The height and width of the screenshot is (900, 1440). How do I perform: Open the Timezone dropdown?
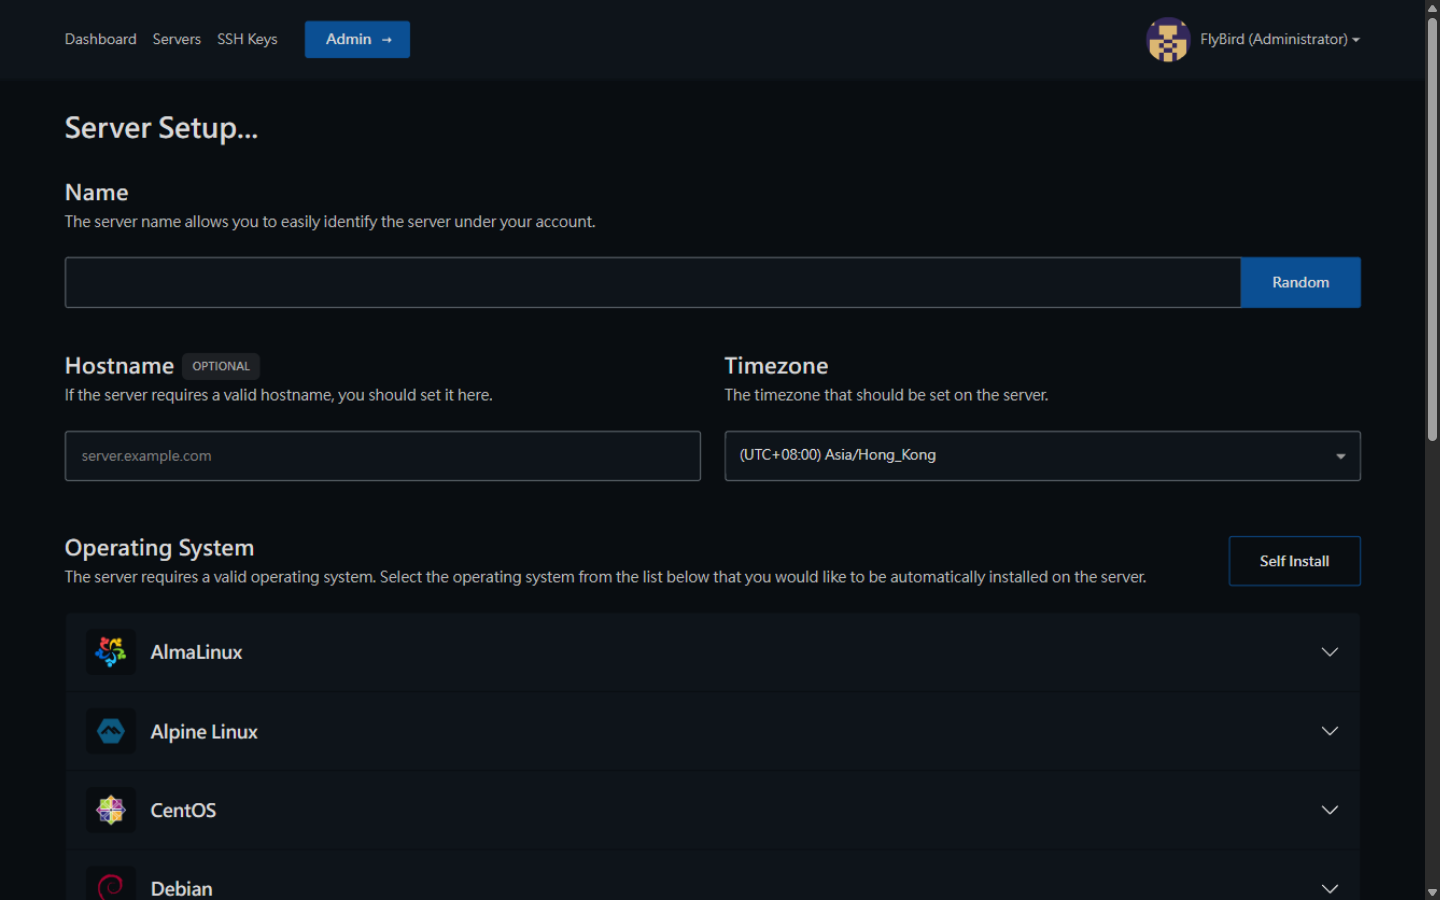coord(1042,456)
